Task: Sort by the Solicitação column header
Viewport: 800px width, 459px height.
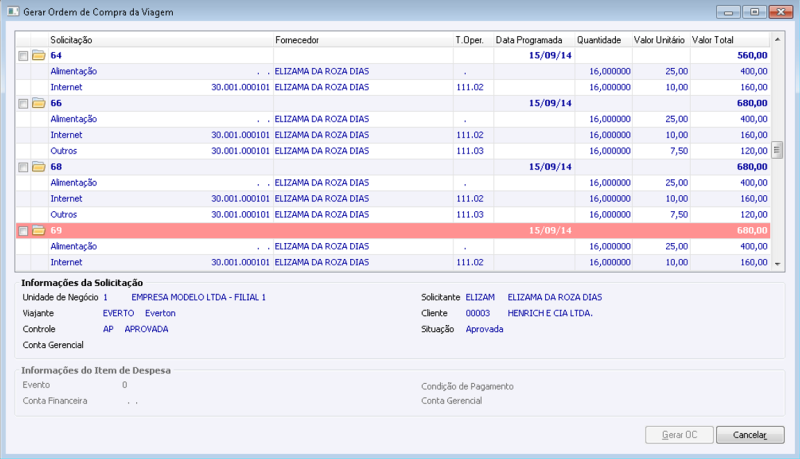Action: pyautogui.click(x=161, y=40)
